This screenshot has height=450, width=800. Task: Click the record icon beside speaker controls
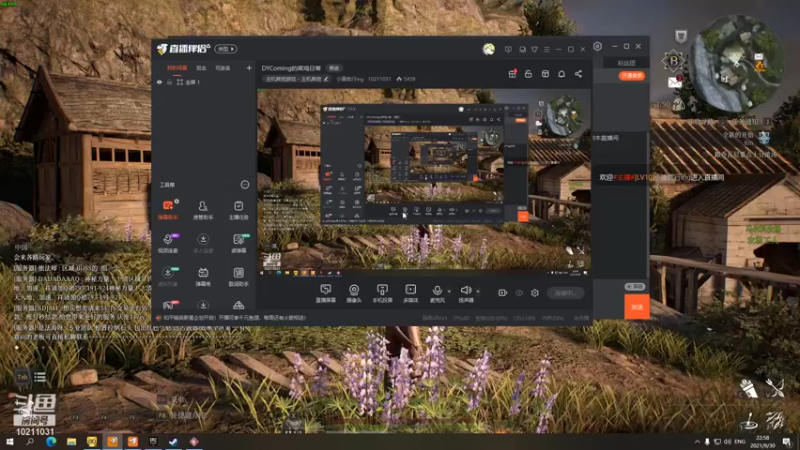[x=503, y=293]
